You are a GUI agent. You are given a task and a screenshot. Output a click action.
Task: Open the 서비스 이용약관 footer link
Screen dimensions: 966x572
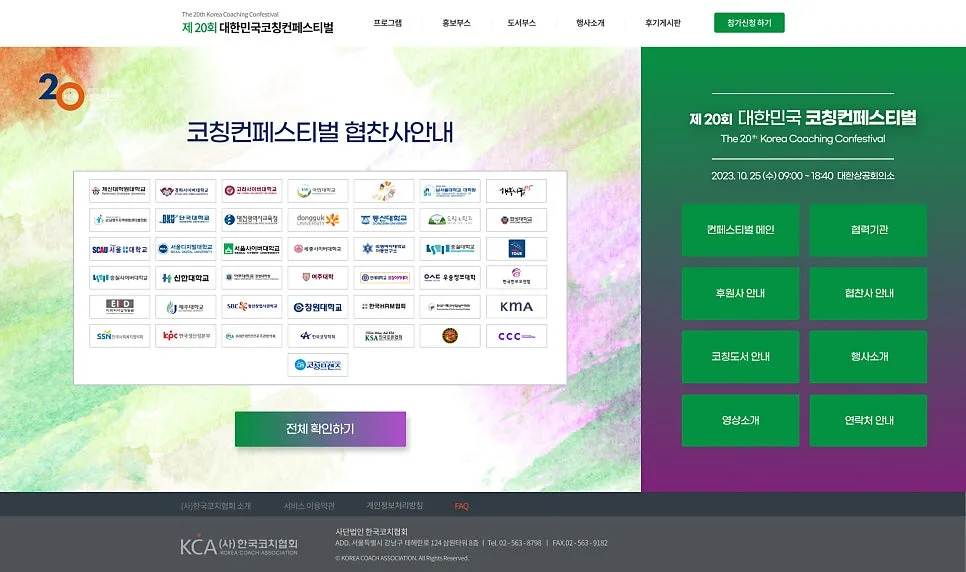click(x=309, y=506)
